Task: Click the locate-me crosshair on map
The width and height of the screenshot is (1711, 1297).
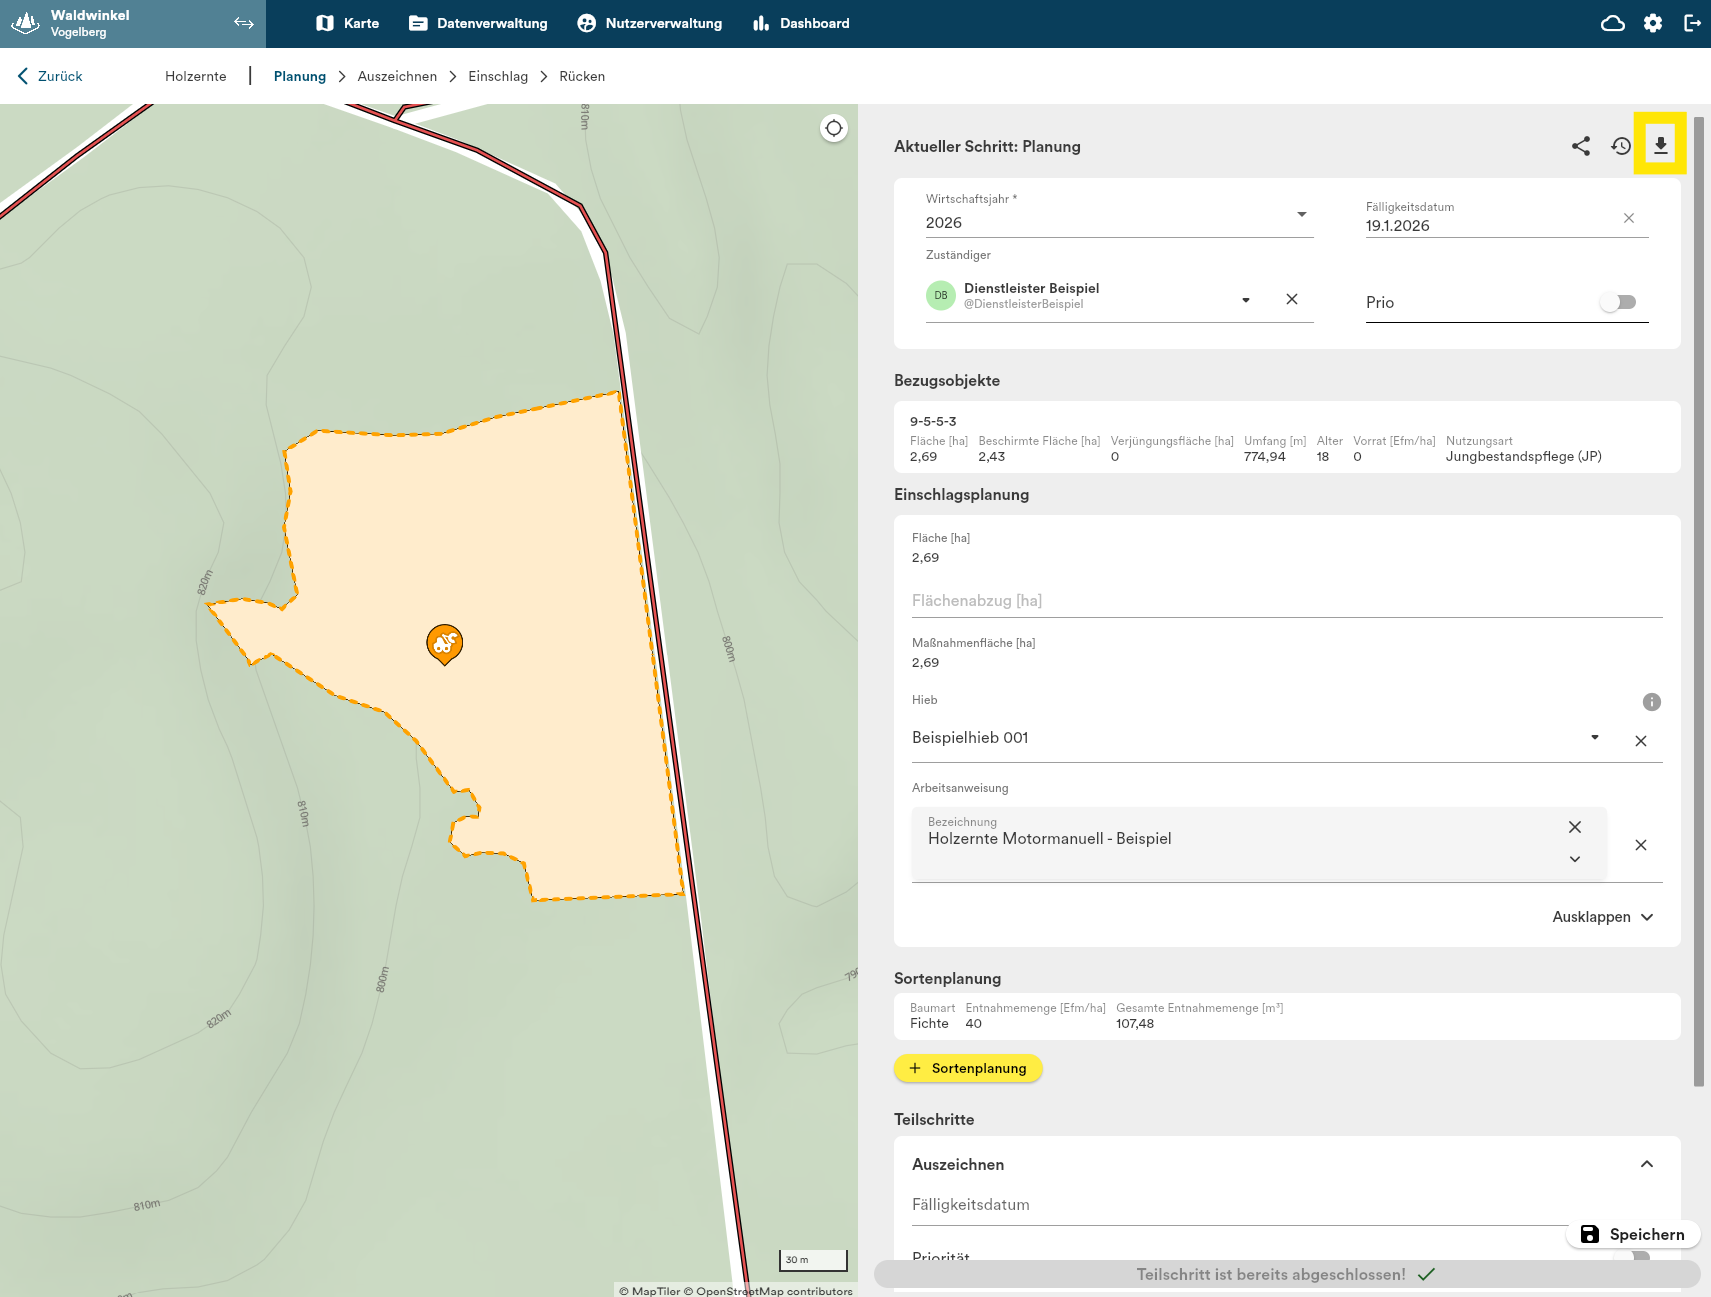Action: pyautogui.click(x=833, y=128)
